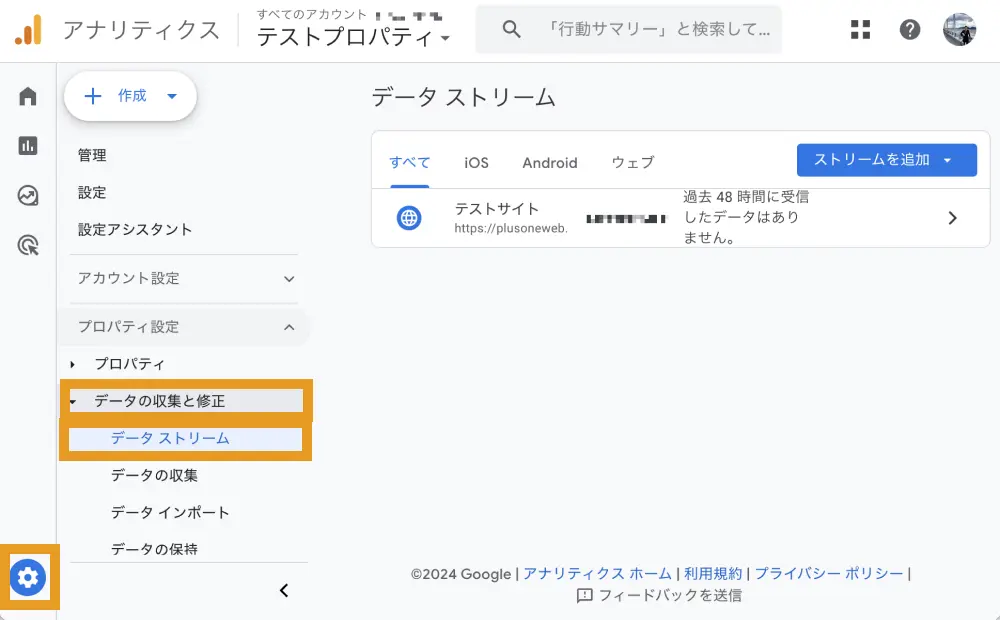
Task: Switch to the iOS tab
Action: [476, 162]
